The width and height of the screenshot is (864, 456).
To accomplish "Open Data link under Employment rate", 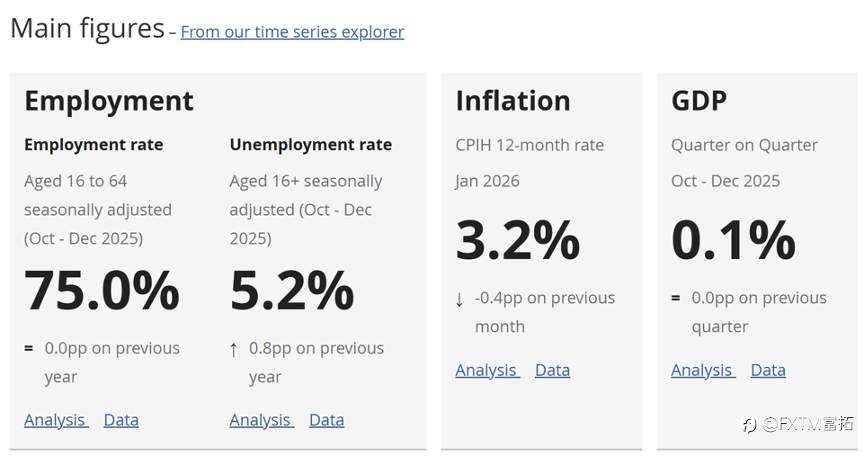I will tap(121, 420).
